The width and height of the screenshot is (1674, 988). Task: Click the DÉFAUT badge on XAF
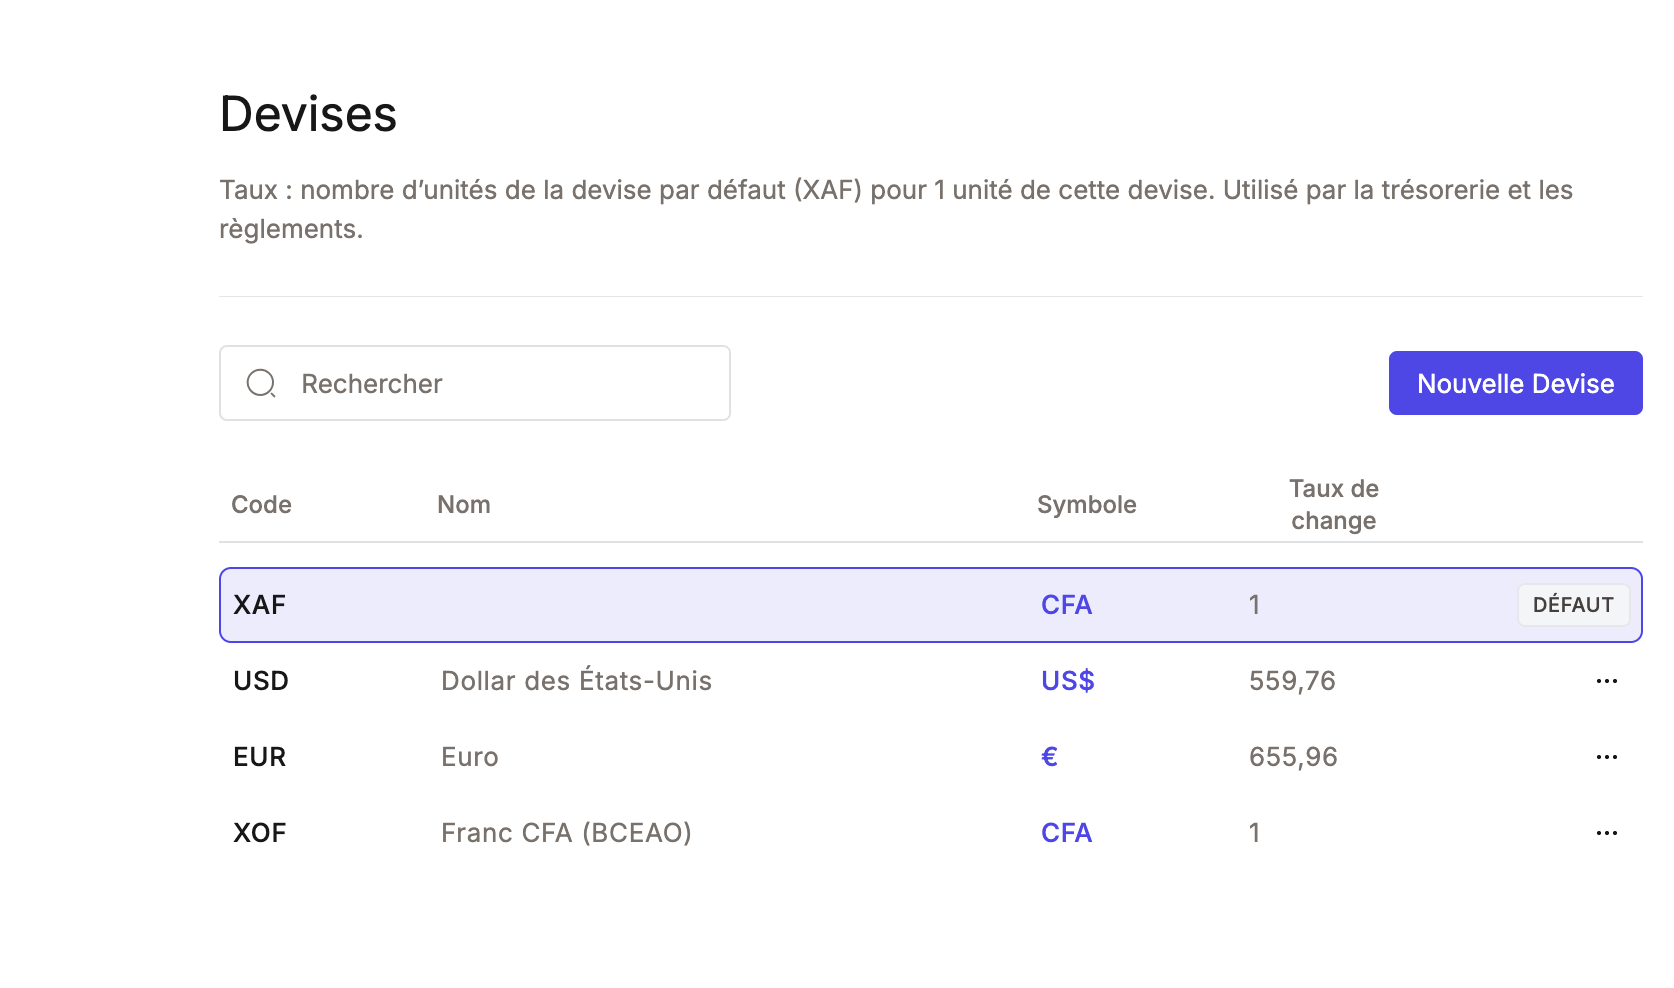[x=1572, y=605]
